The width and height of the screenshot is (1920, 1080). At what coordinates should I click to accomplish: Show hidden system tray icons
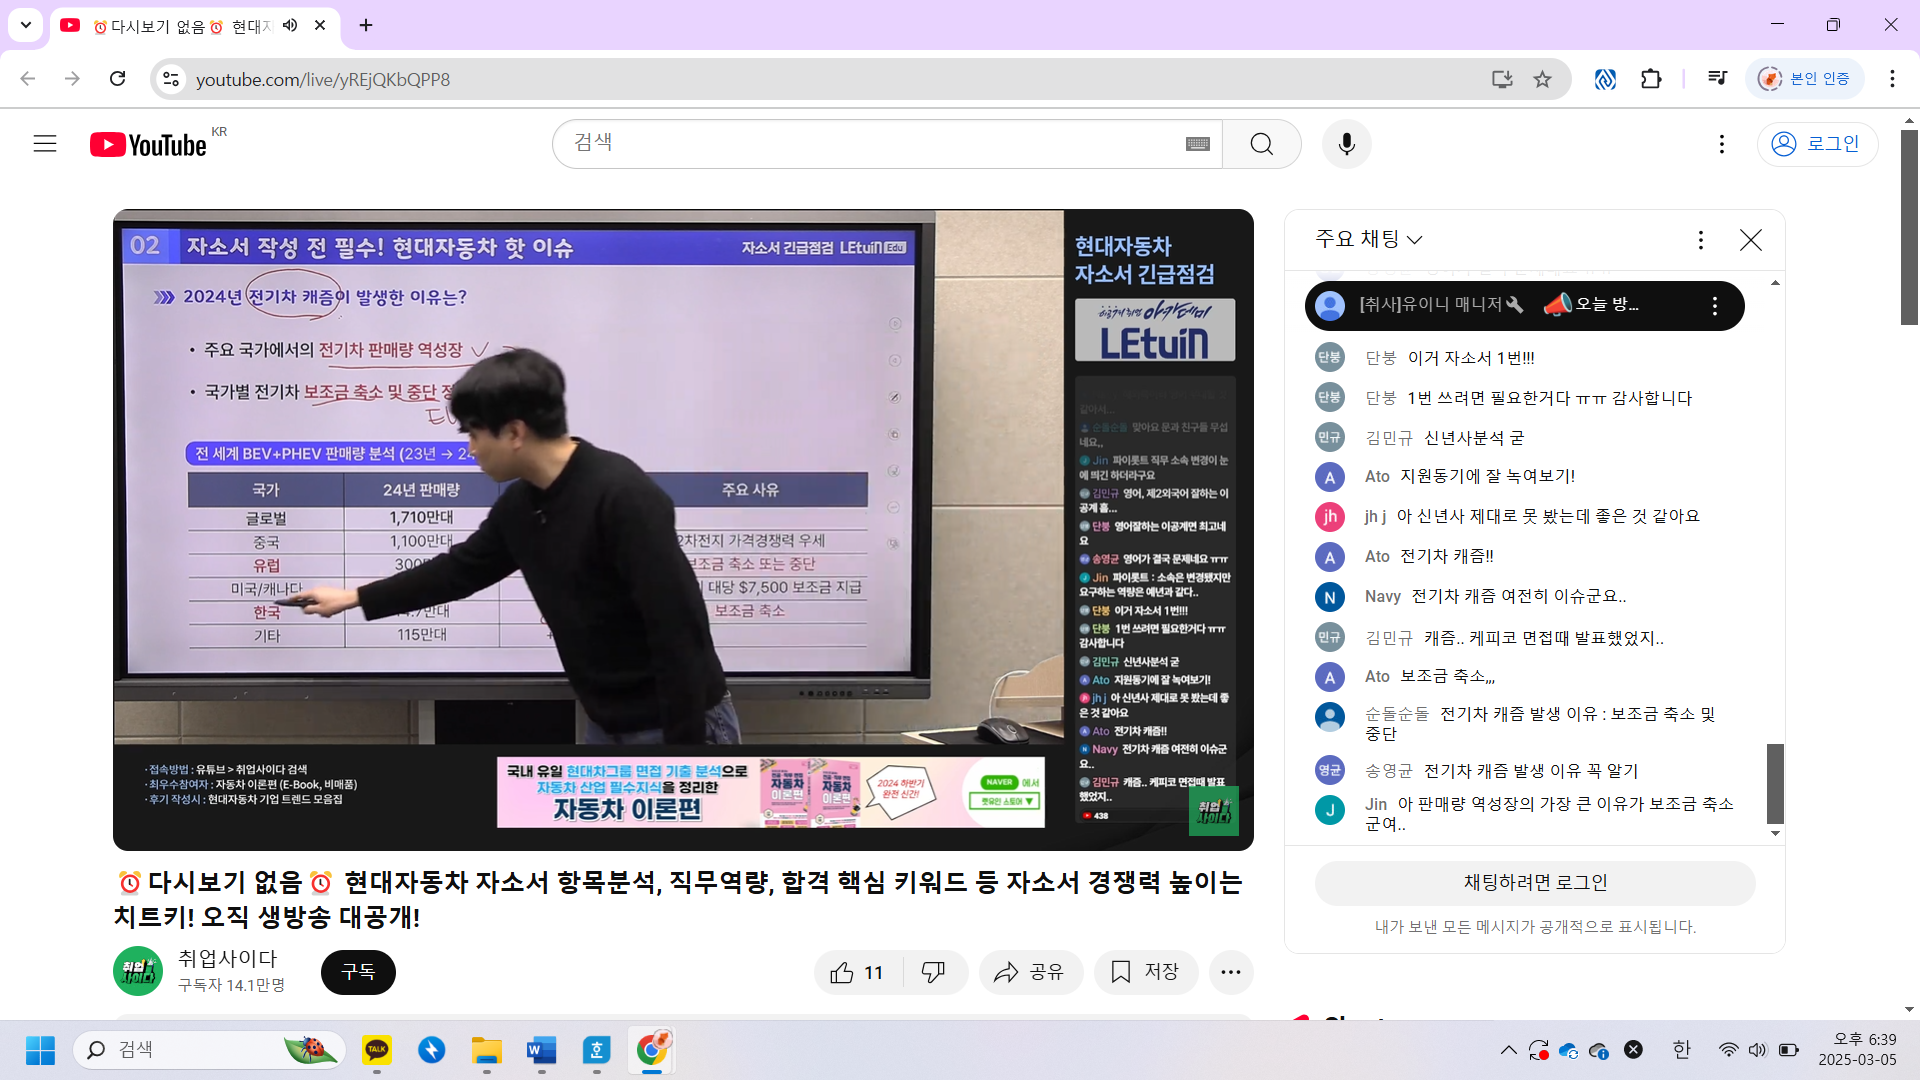pyautogui.click(x=1508, y=1050)
